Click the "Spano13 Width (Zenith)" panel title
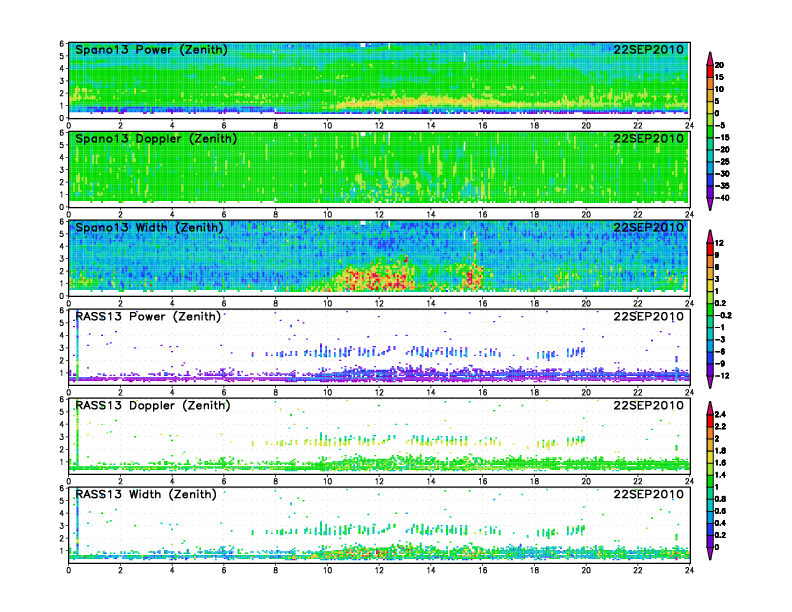 point(149,228)
